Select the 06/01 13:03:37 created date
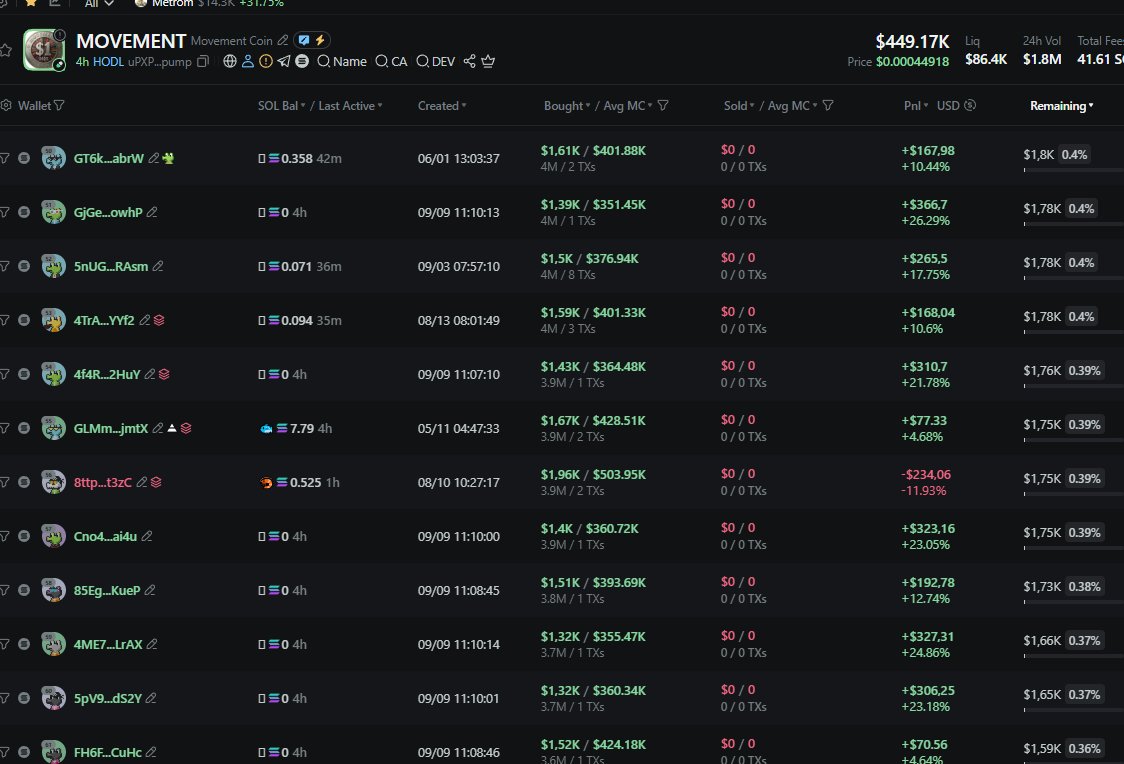Image resolution: width=1124 pixels, height=764 pixels. click(x=459, y=158)
